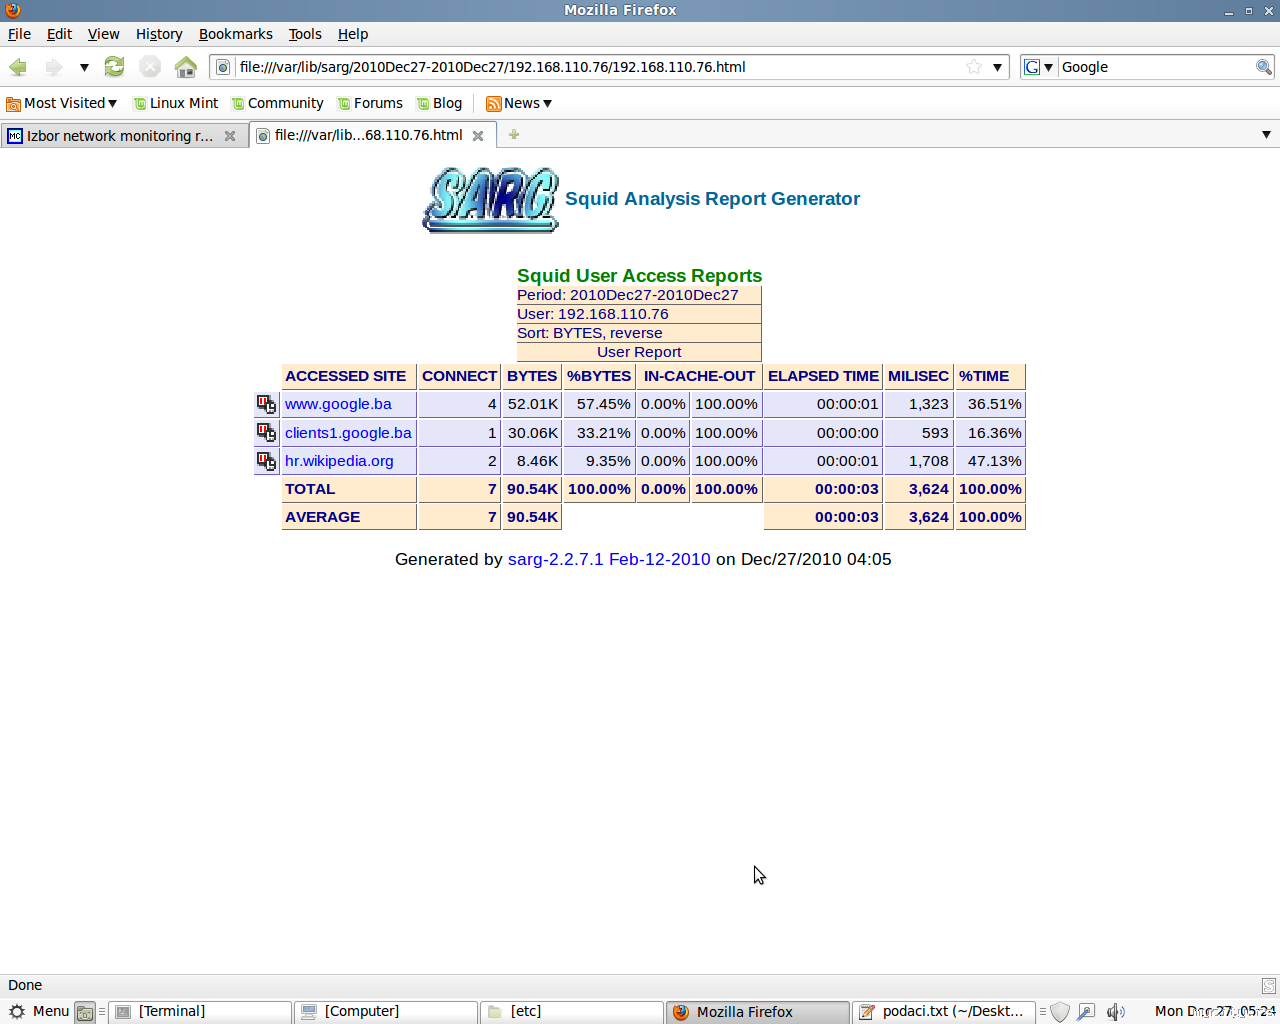Switch to the etc folder window

pyautogui.click(x=572, y=1012)
